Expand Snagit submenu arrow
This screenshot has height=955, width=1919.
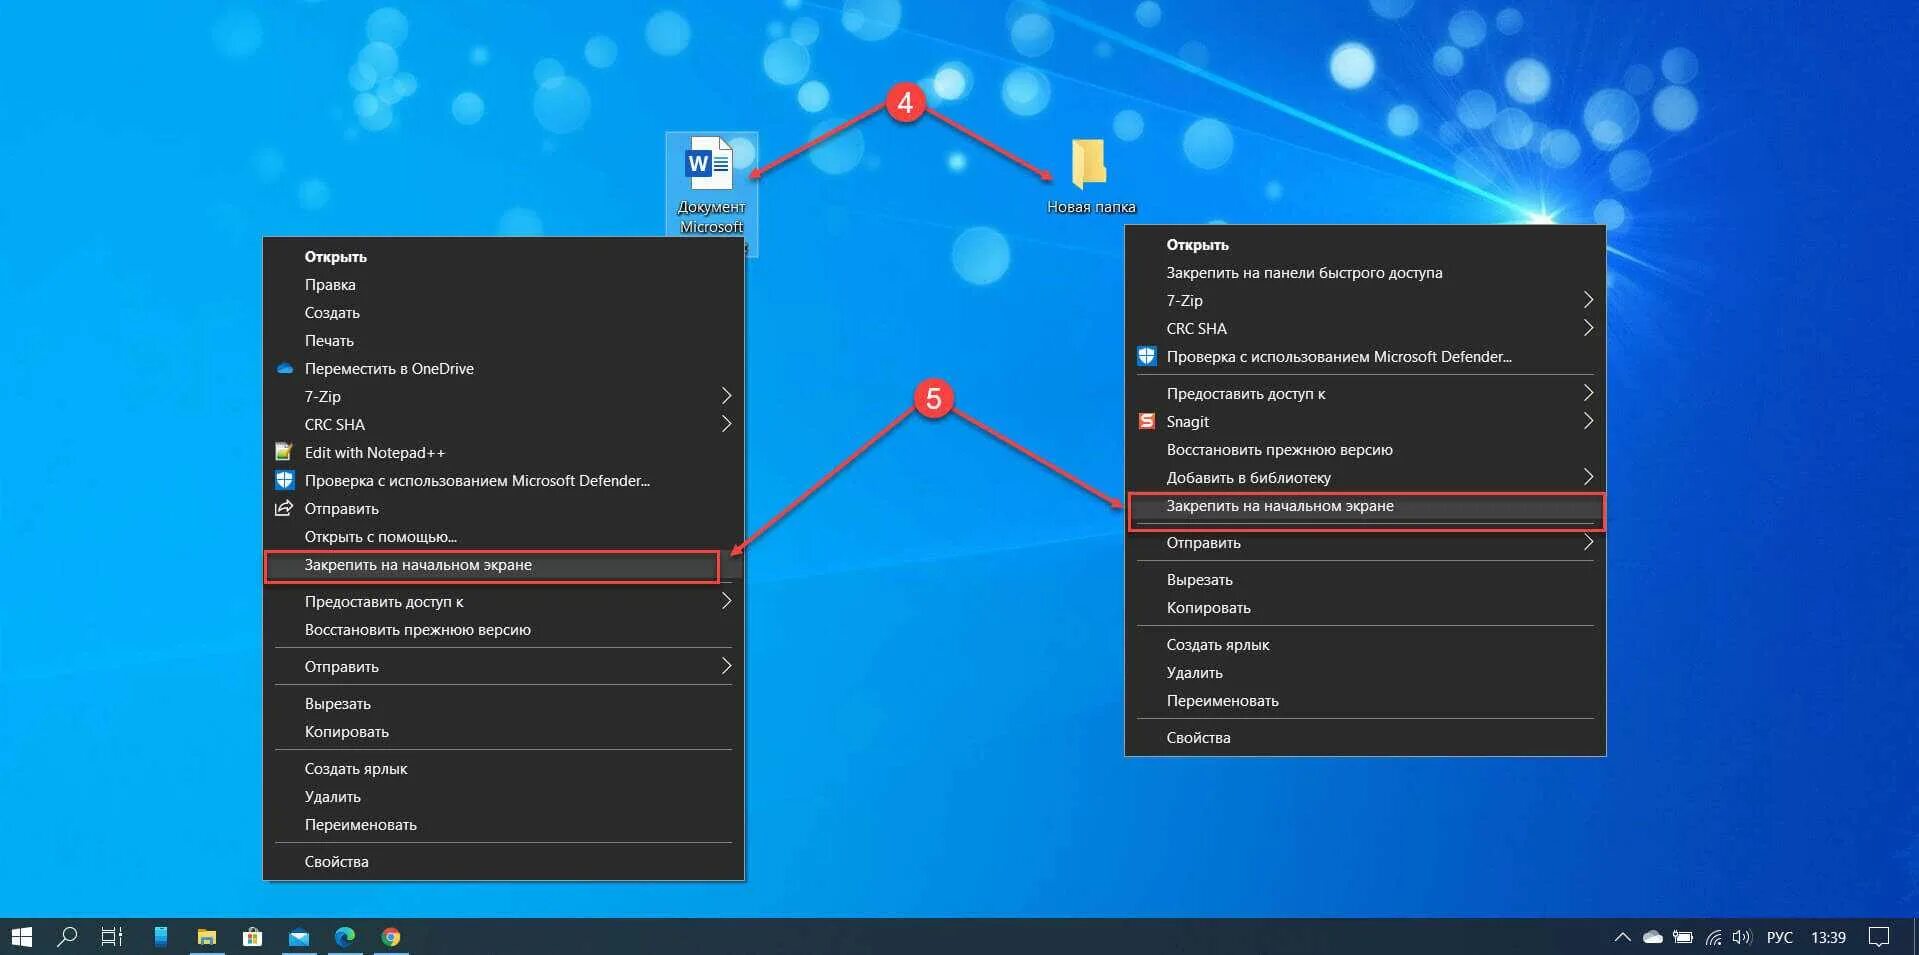pyautogui.click(x=1588, y=422)
